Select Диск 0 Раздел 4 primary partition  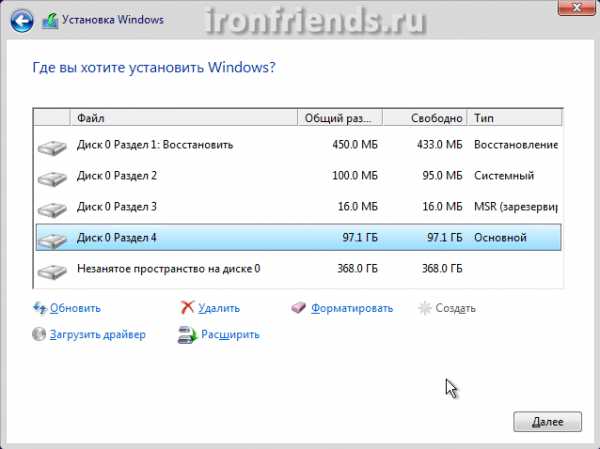click(298, 238)
